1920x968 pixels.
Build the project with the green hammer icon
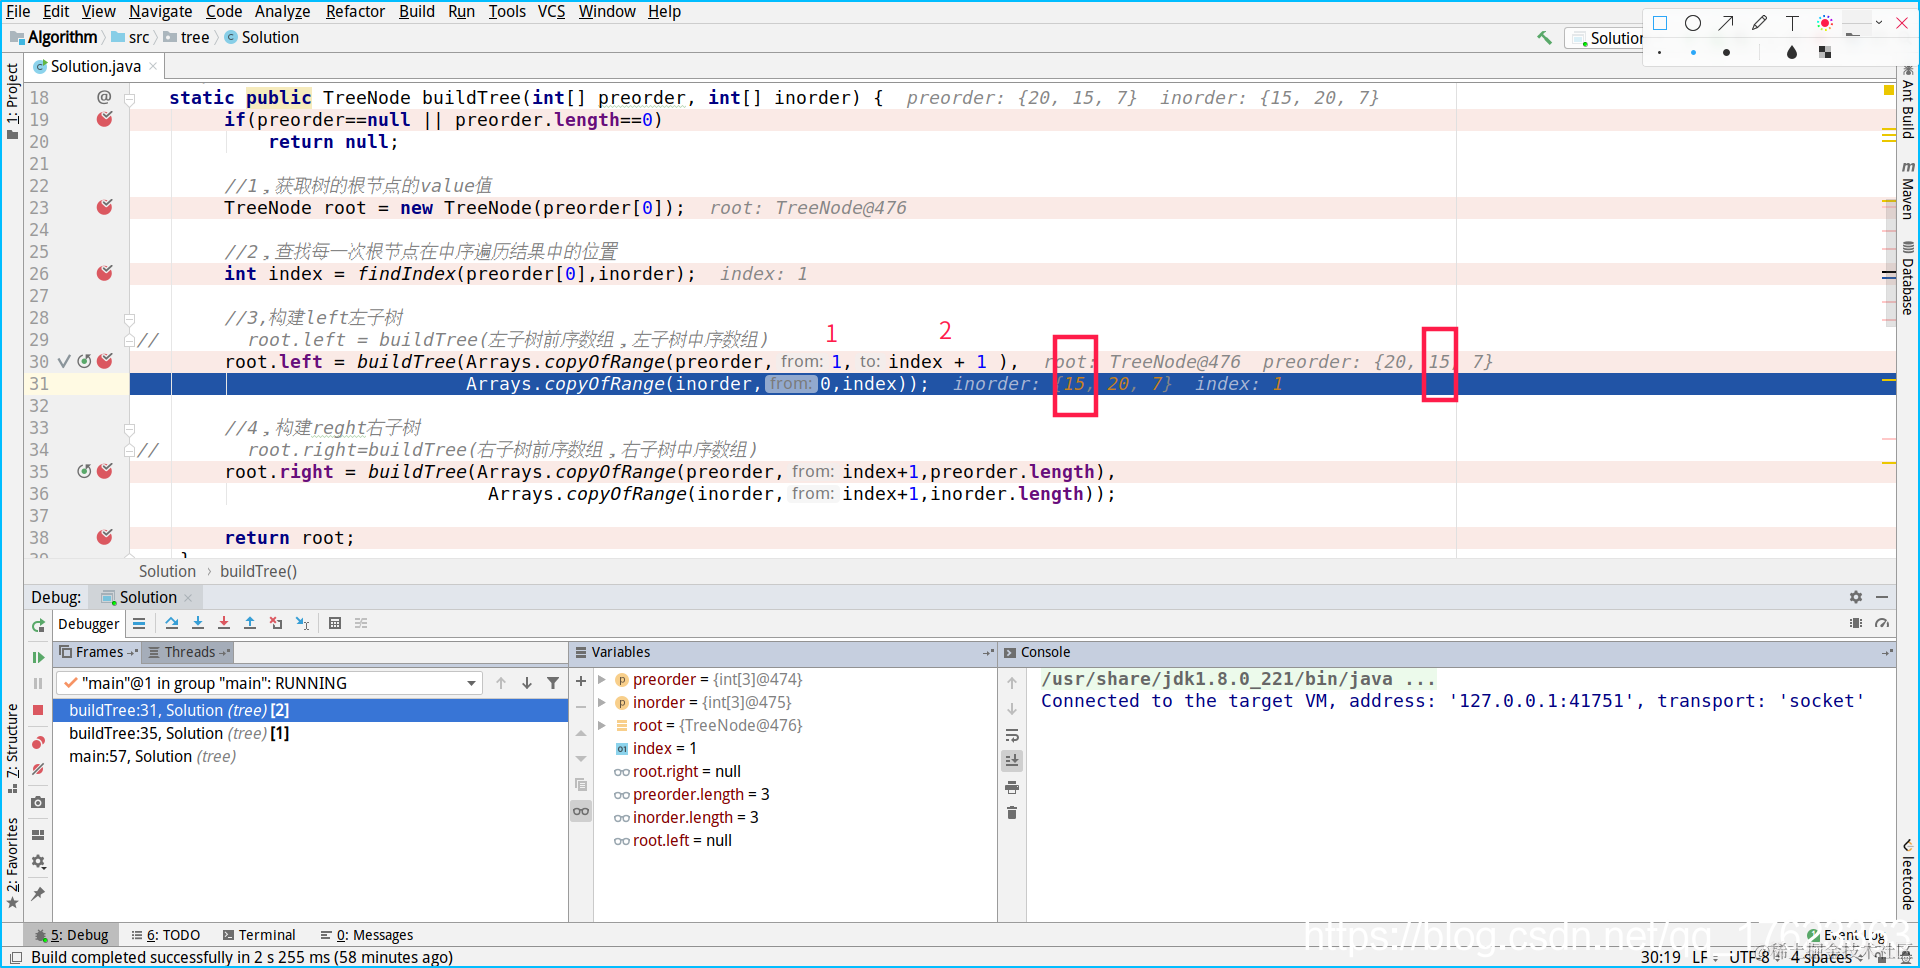[x=1545, y=38]
